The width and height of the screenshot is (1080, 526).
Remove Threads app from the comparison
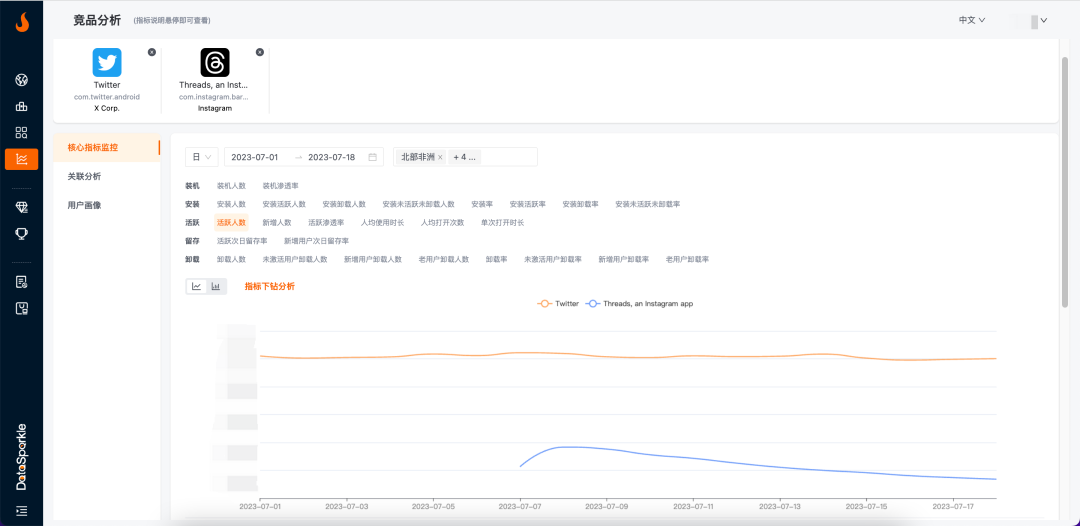(260, 52)
